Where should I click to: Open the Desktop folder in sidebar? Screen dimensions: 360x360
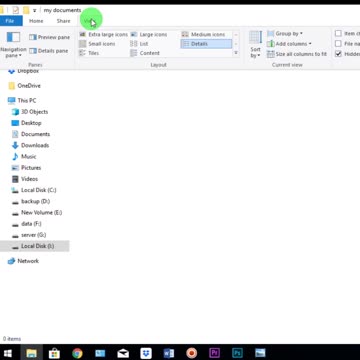[x=27, y=123]
